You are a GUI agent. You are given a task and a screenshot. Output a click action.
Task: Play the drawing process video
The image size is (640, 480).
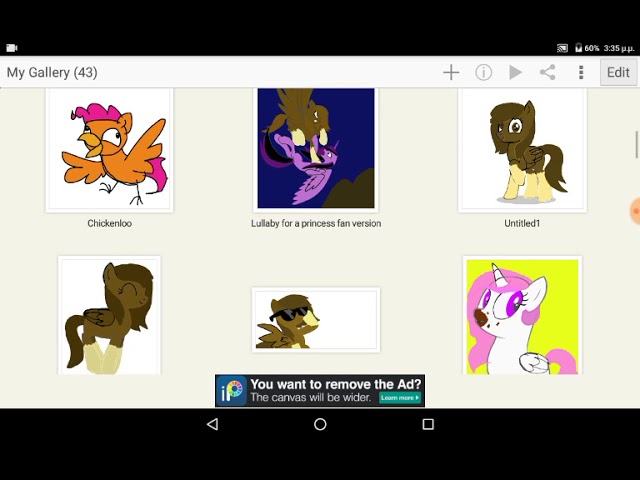point(516,73)
